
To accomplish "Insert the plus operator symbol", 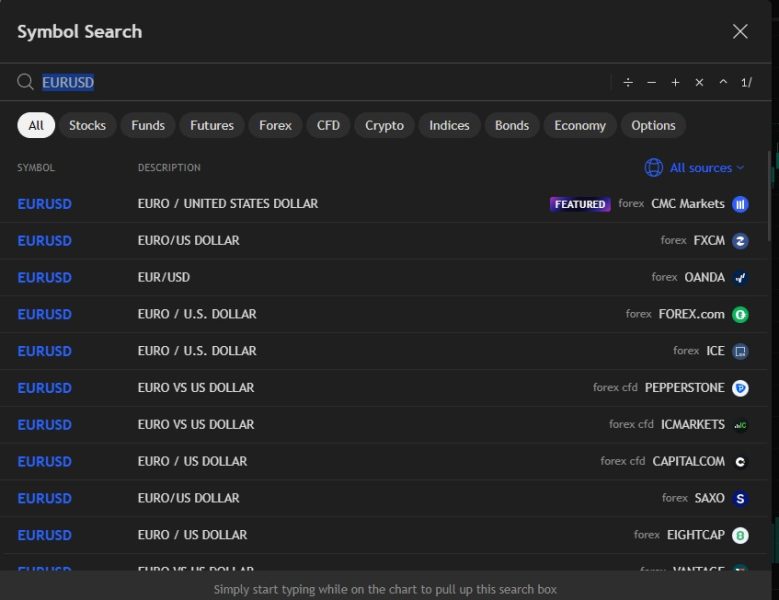I will coord(675,82).
